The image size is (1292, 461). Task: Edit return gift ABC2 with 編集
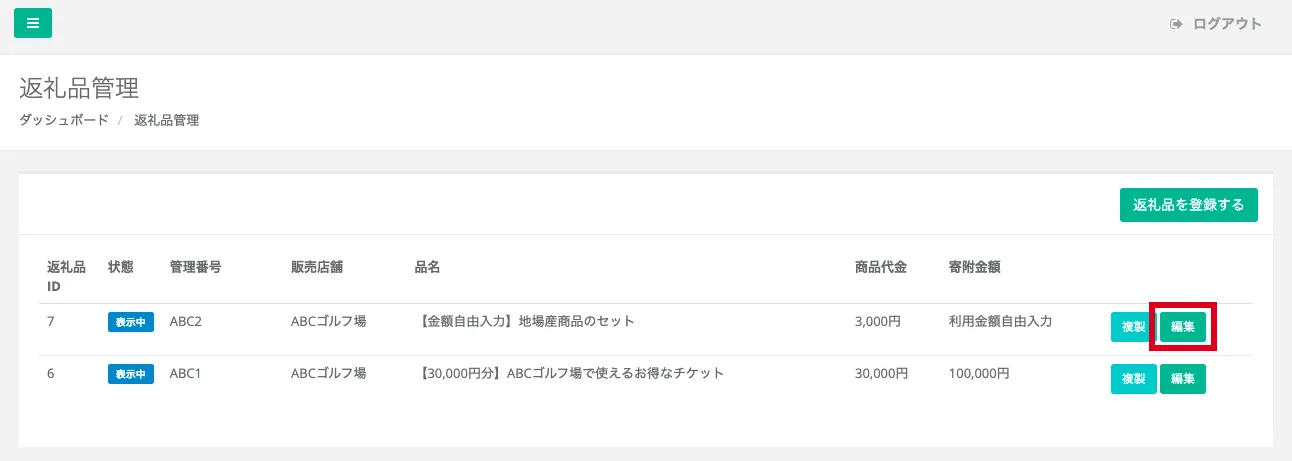tap(1183, 327)
